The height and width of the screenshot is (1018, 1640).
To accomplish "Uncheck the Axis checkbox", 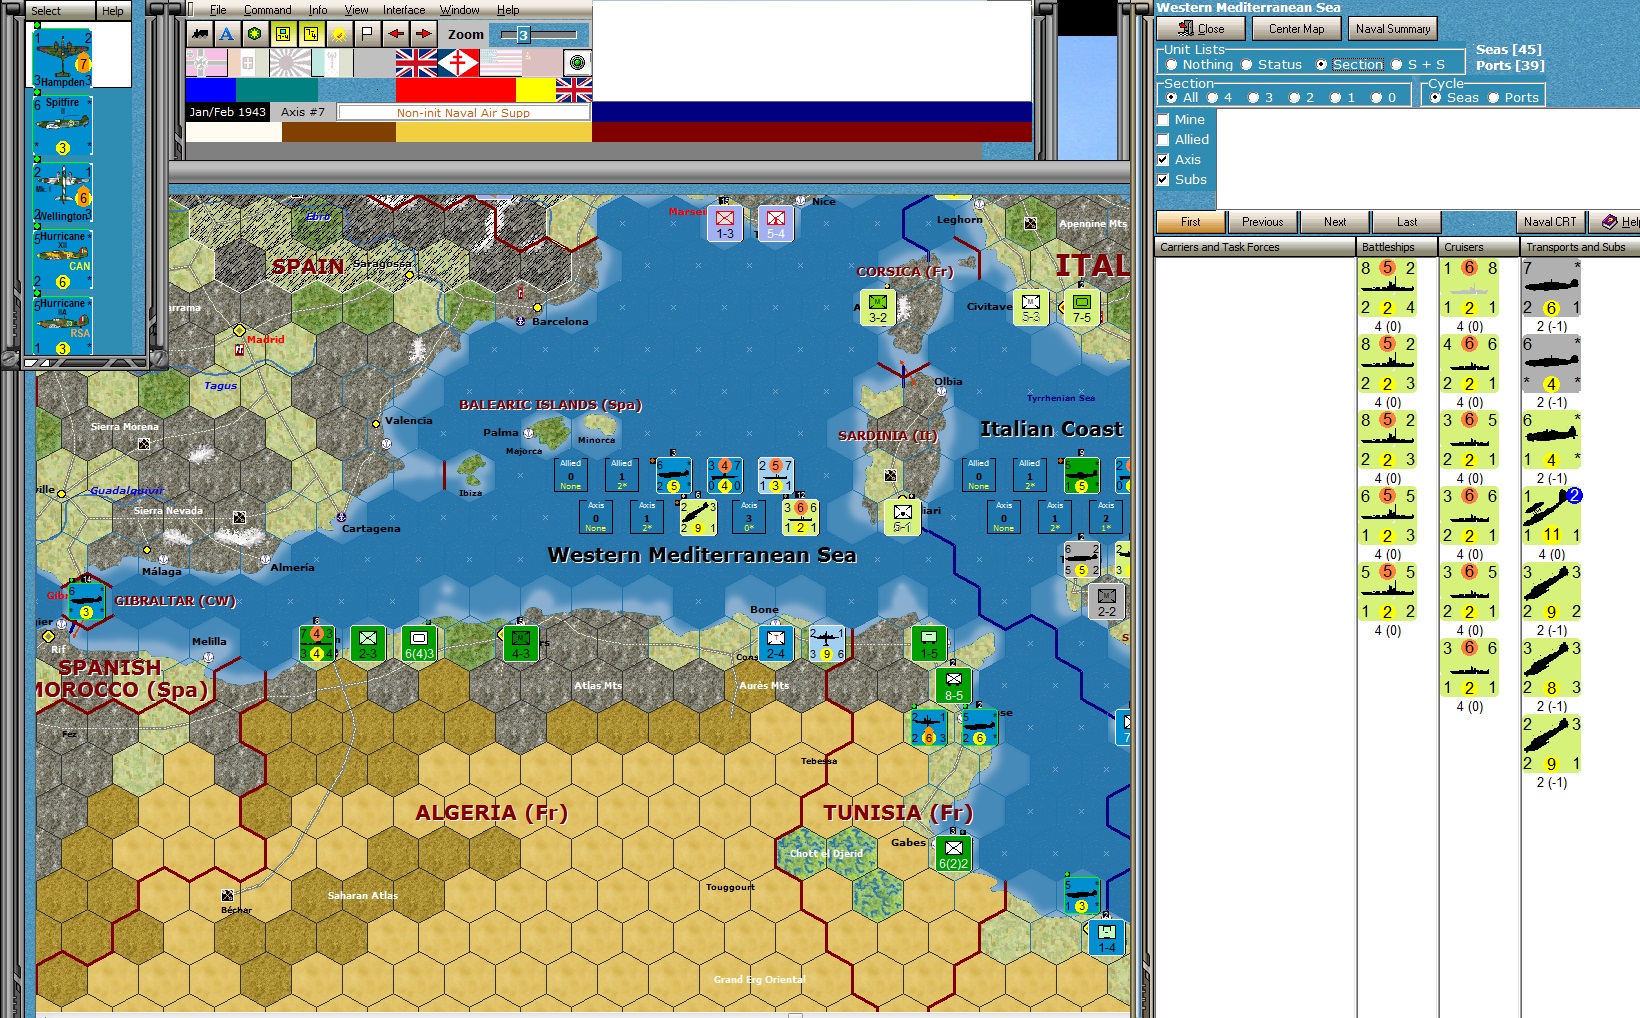I will 1163,160.
